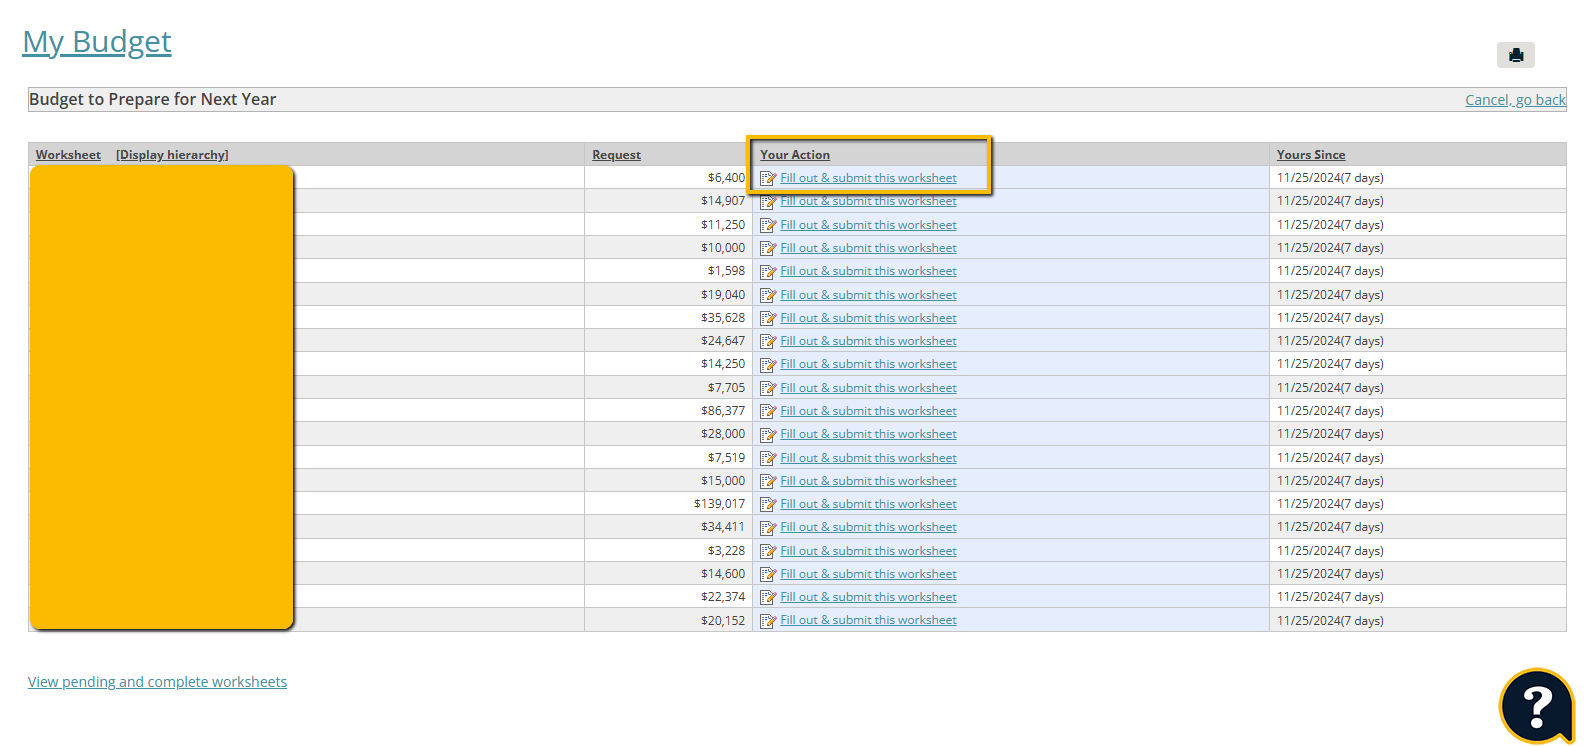1585x746 pixels.
Task: Select the $3,228 request amount cell
Action: (668, 551)
